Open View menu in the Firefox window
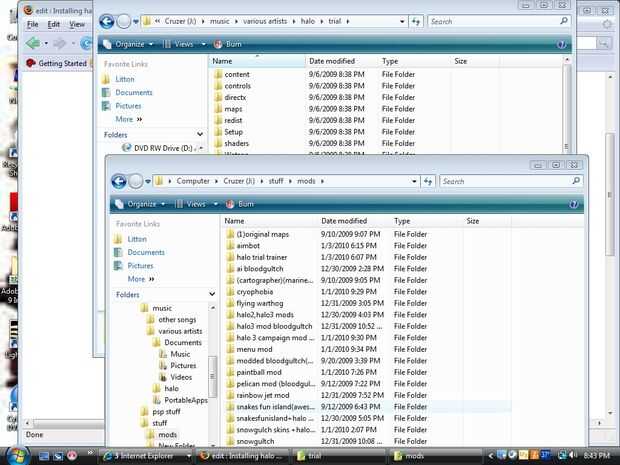The image size is (620, 465). [77, 25]
